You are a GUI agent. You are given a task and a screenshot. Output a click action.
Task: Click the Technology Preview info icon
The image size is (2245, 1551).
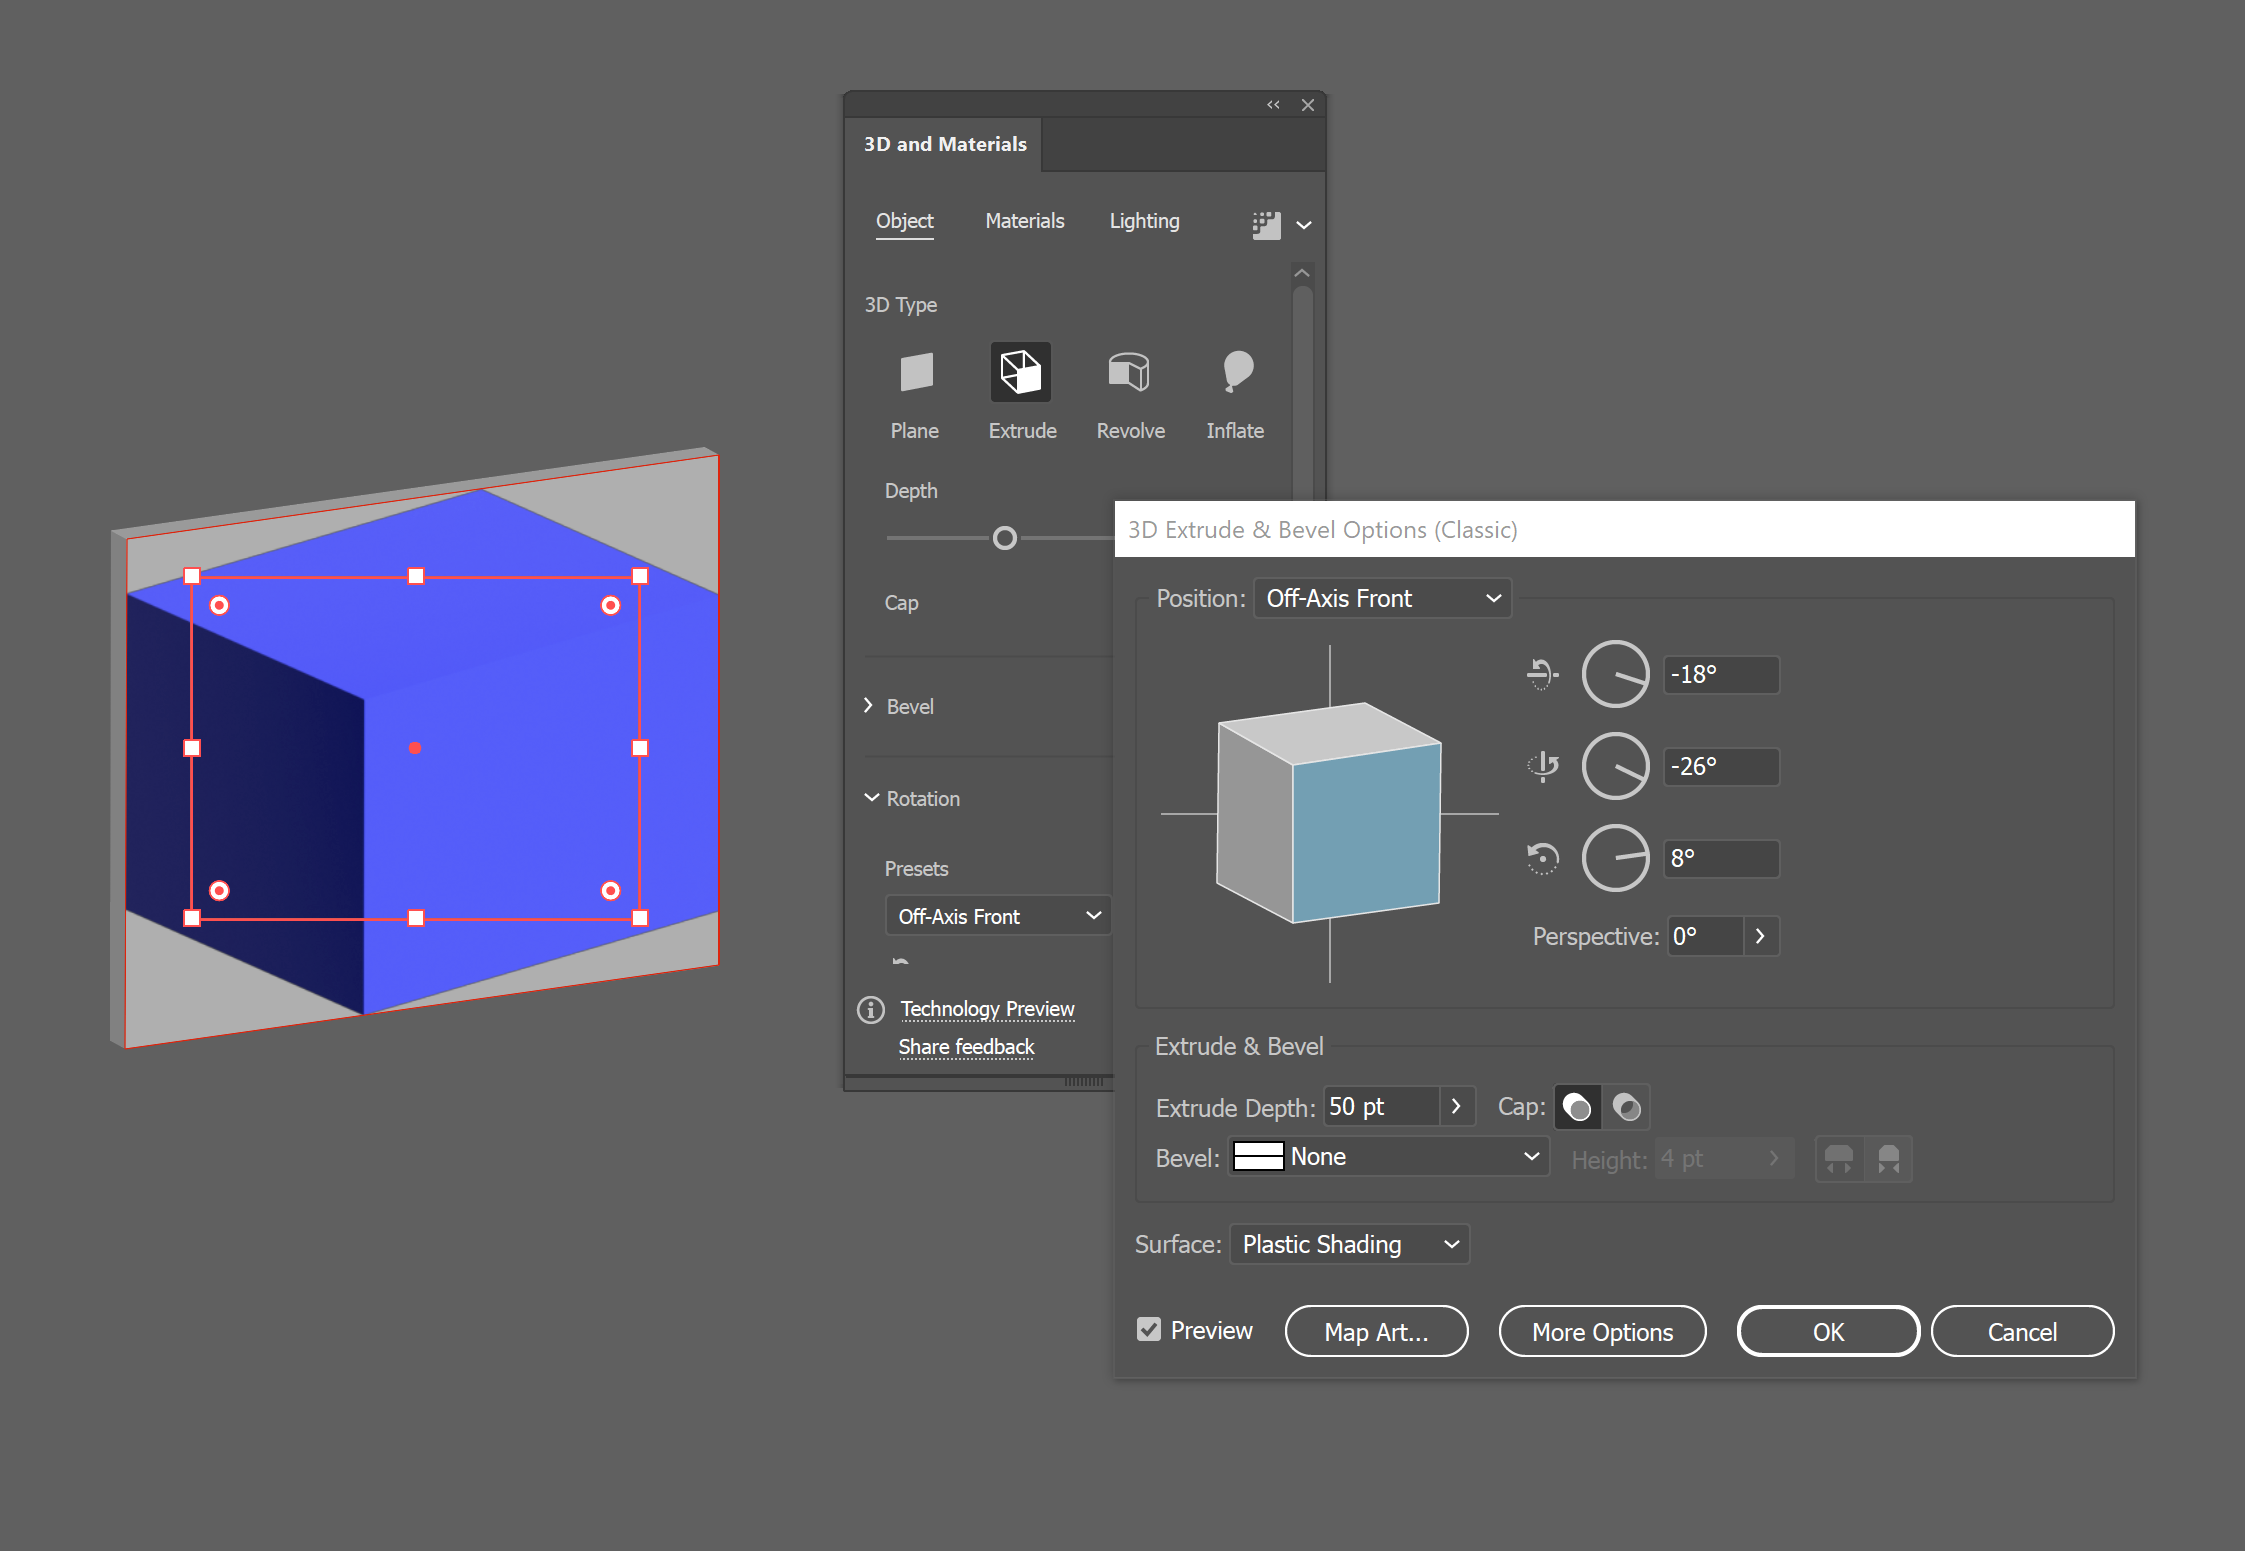(x=871, y=1010)
